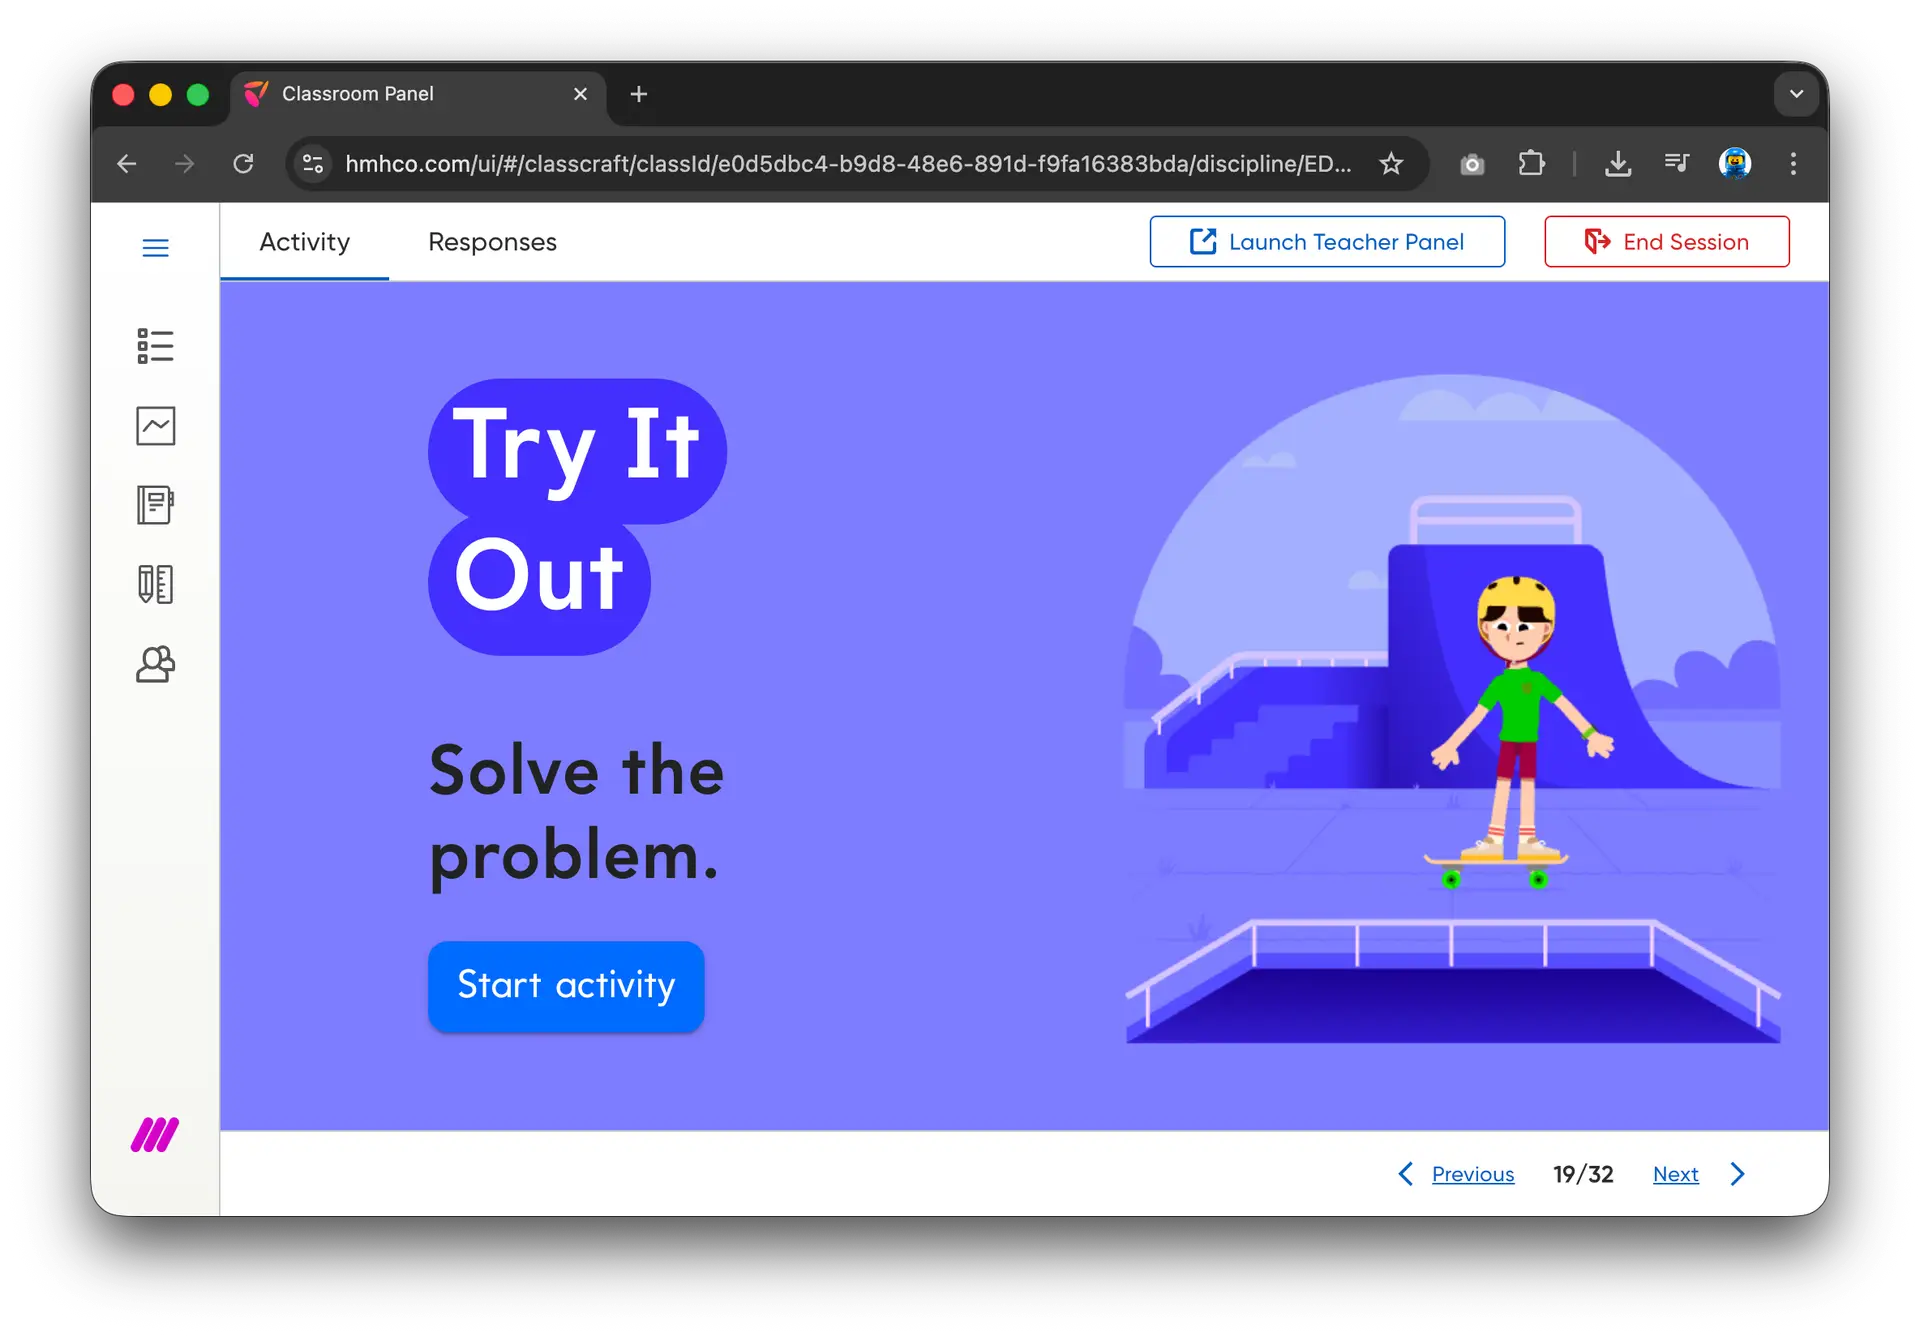Open Chrome's three-dot menu
Image resolution: width=1920 pixels, height=1336 pixels.
point(1793,163)
